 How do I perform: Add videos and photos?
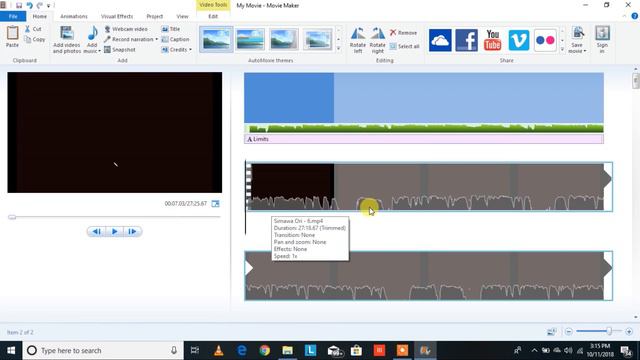[x=67, y=40]
